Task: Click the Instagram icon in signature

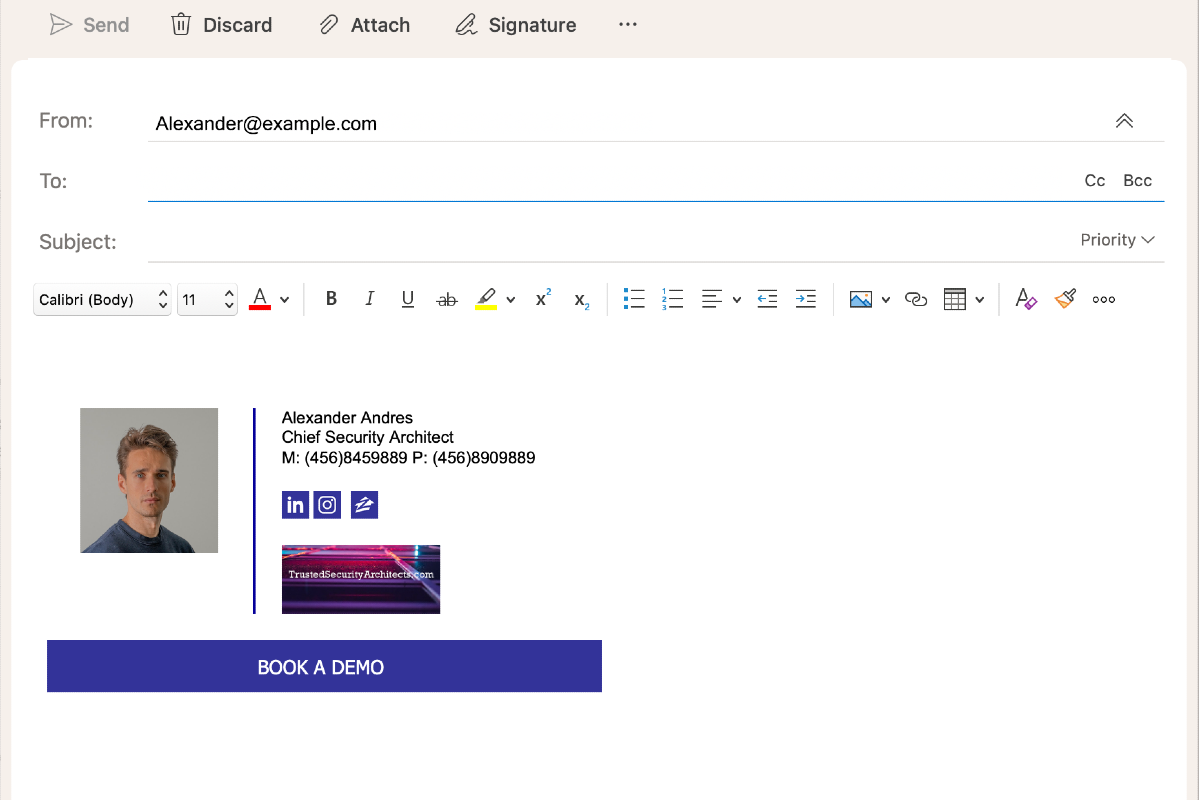Action: pos(327,505)
